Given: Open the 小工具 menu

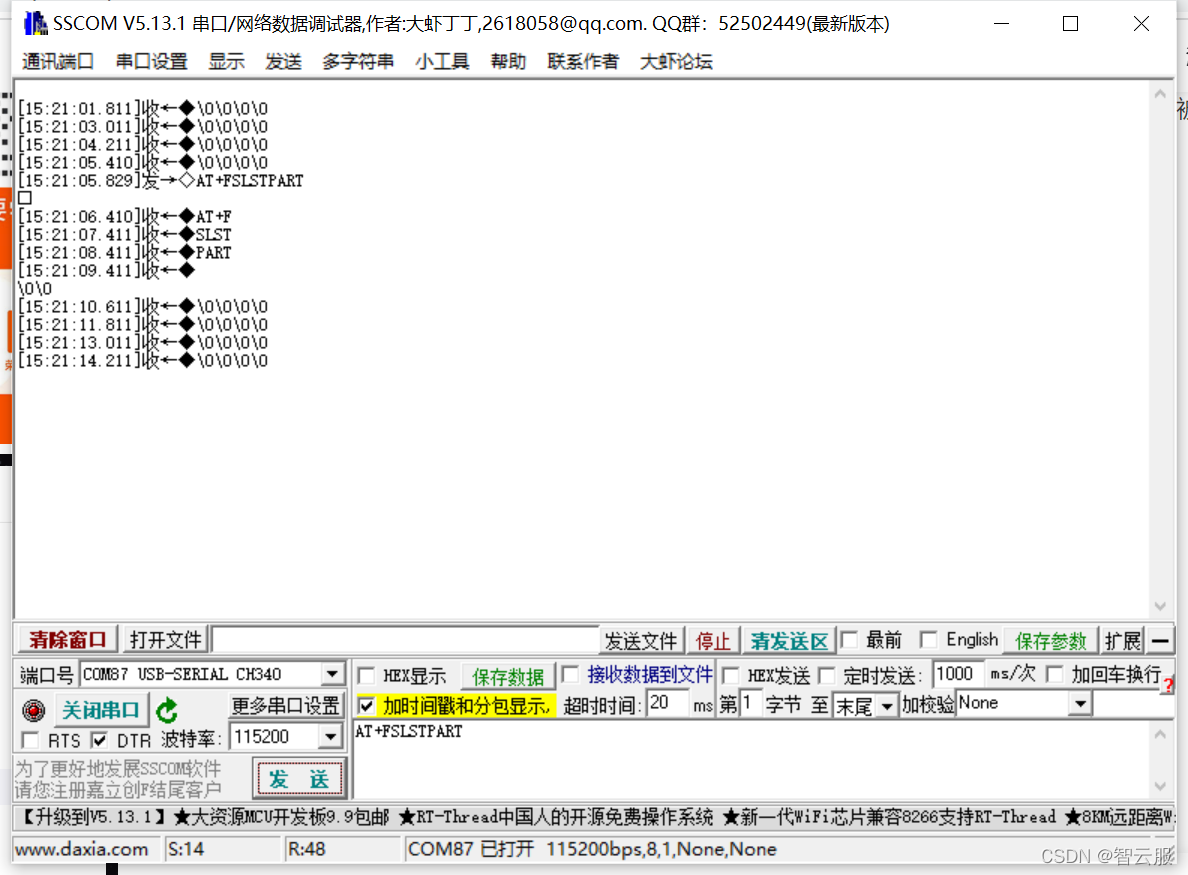Looking at the screenshot, I should 442,61.
